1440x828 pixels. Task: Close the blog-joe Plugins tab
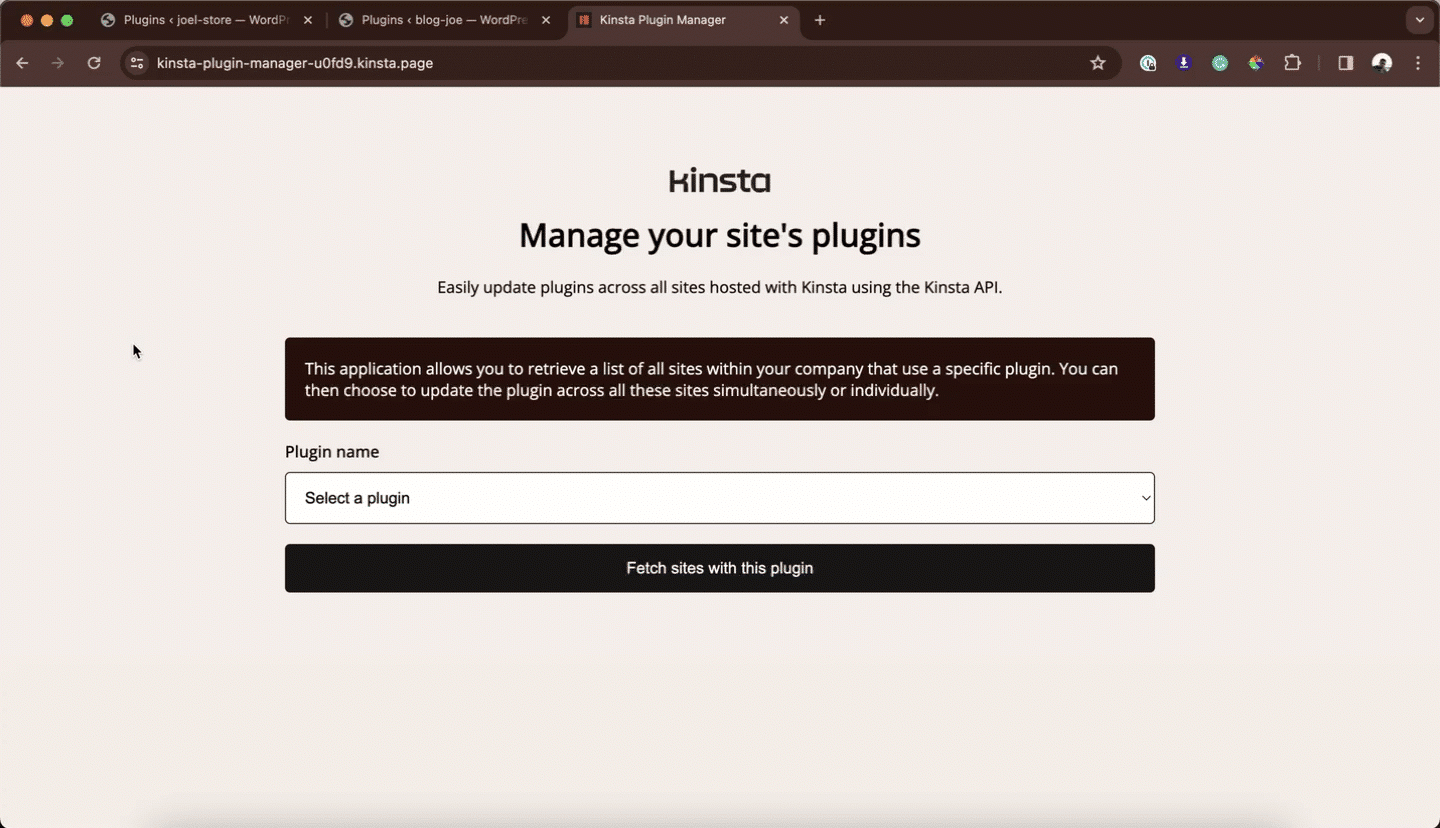546,20
